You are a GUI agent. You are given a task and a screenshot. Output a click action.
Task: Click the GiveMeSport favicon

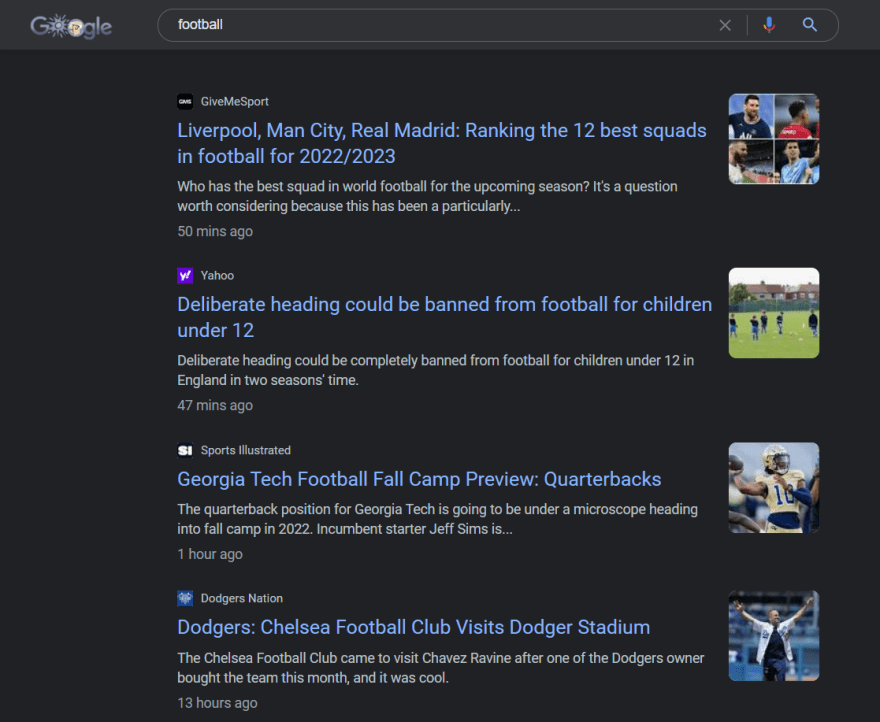coord(185,102)
